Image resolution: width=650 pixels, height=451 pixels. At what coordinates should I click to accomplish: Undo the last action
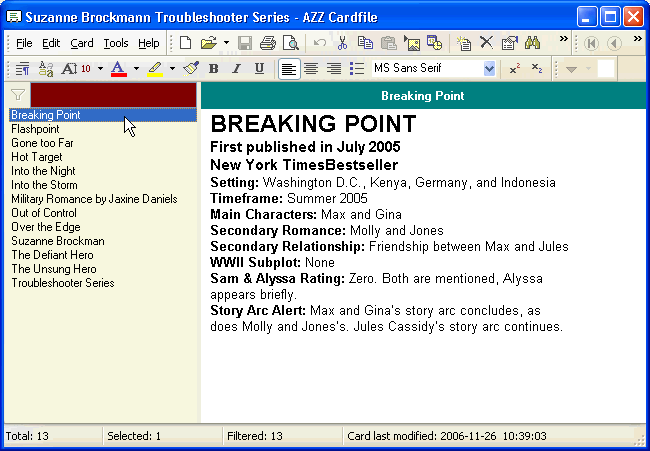(320, 43)
